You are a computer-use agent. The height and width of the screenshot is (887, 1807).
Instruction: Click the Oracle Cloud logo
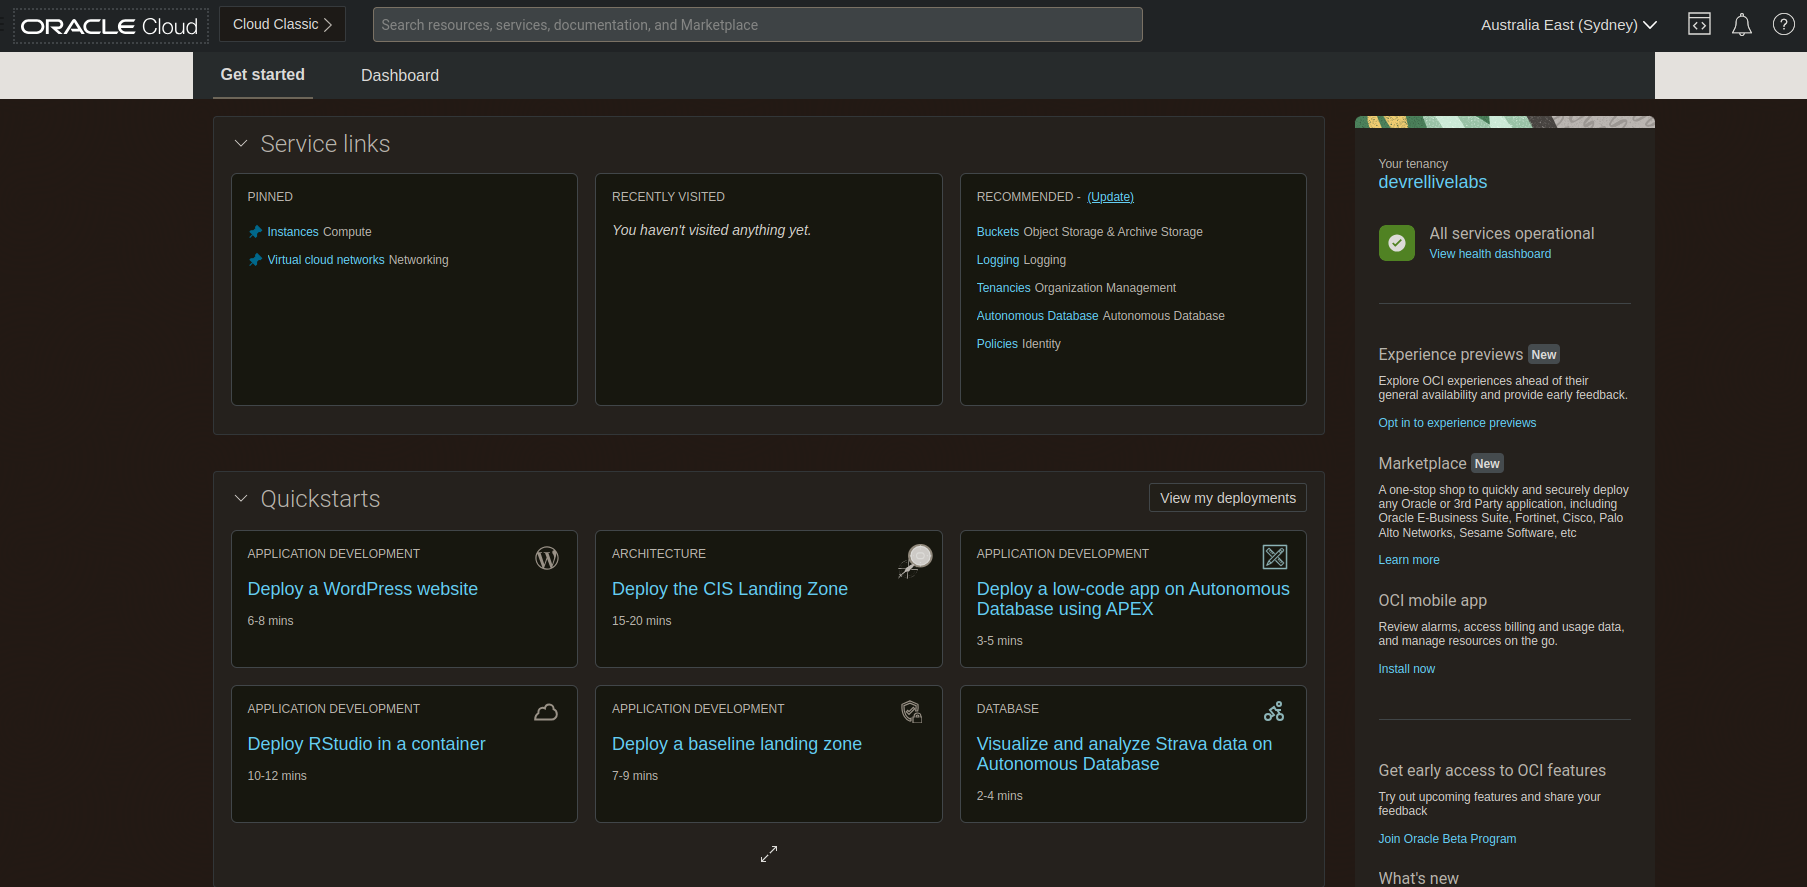click(110, 26)
